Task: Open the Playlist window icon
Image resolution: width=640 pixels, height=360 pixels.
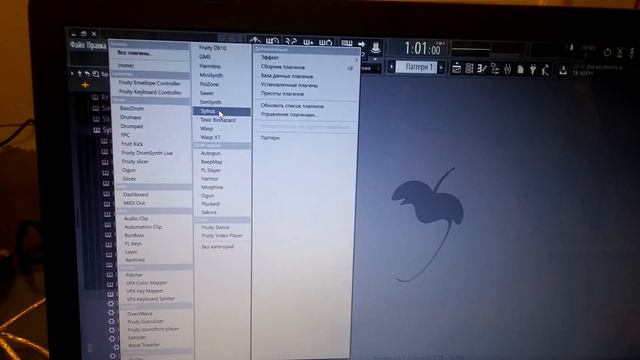Action: point(457,68)
